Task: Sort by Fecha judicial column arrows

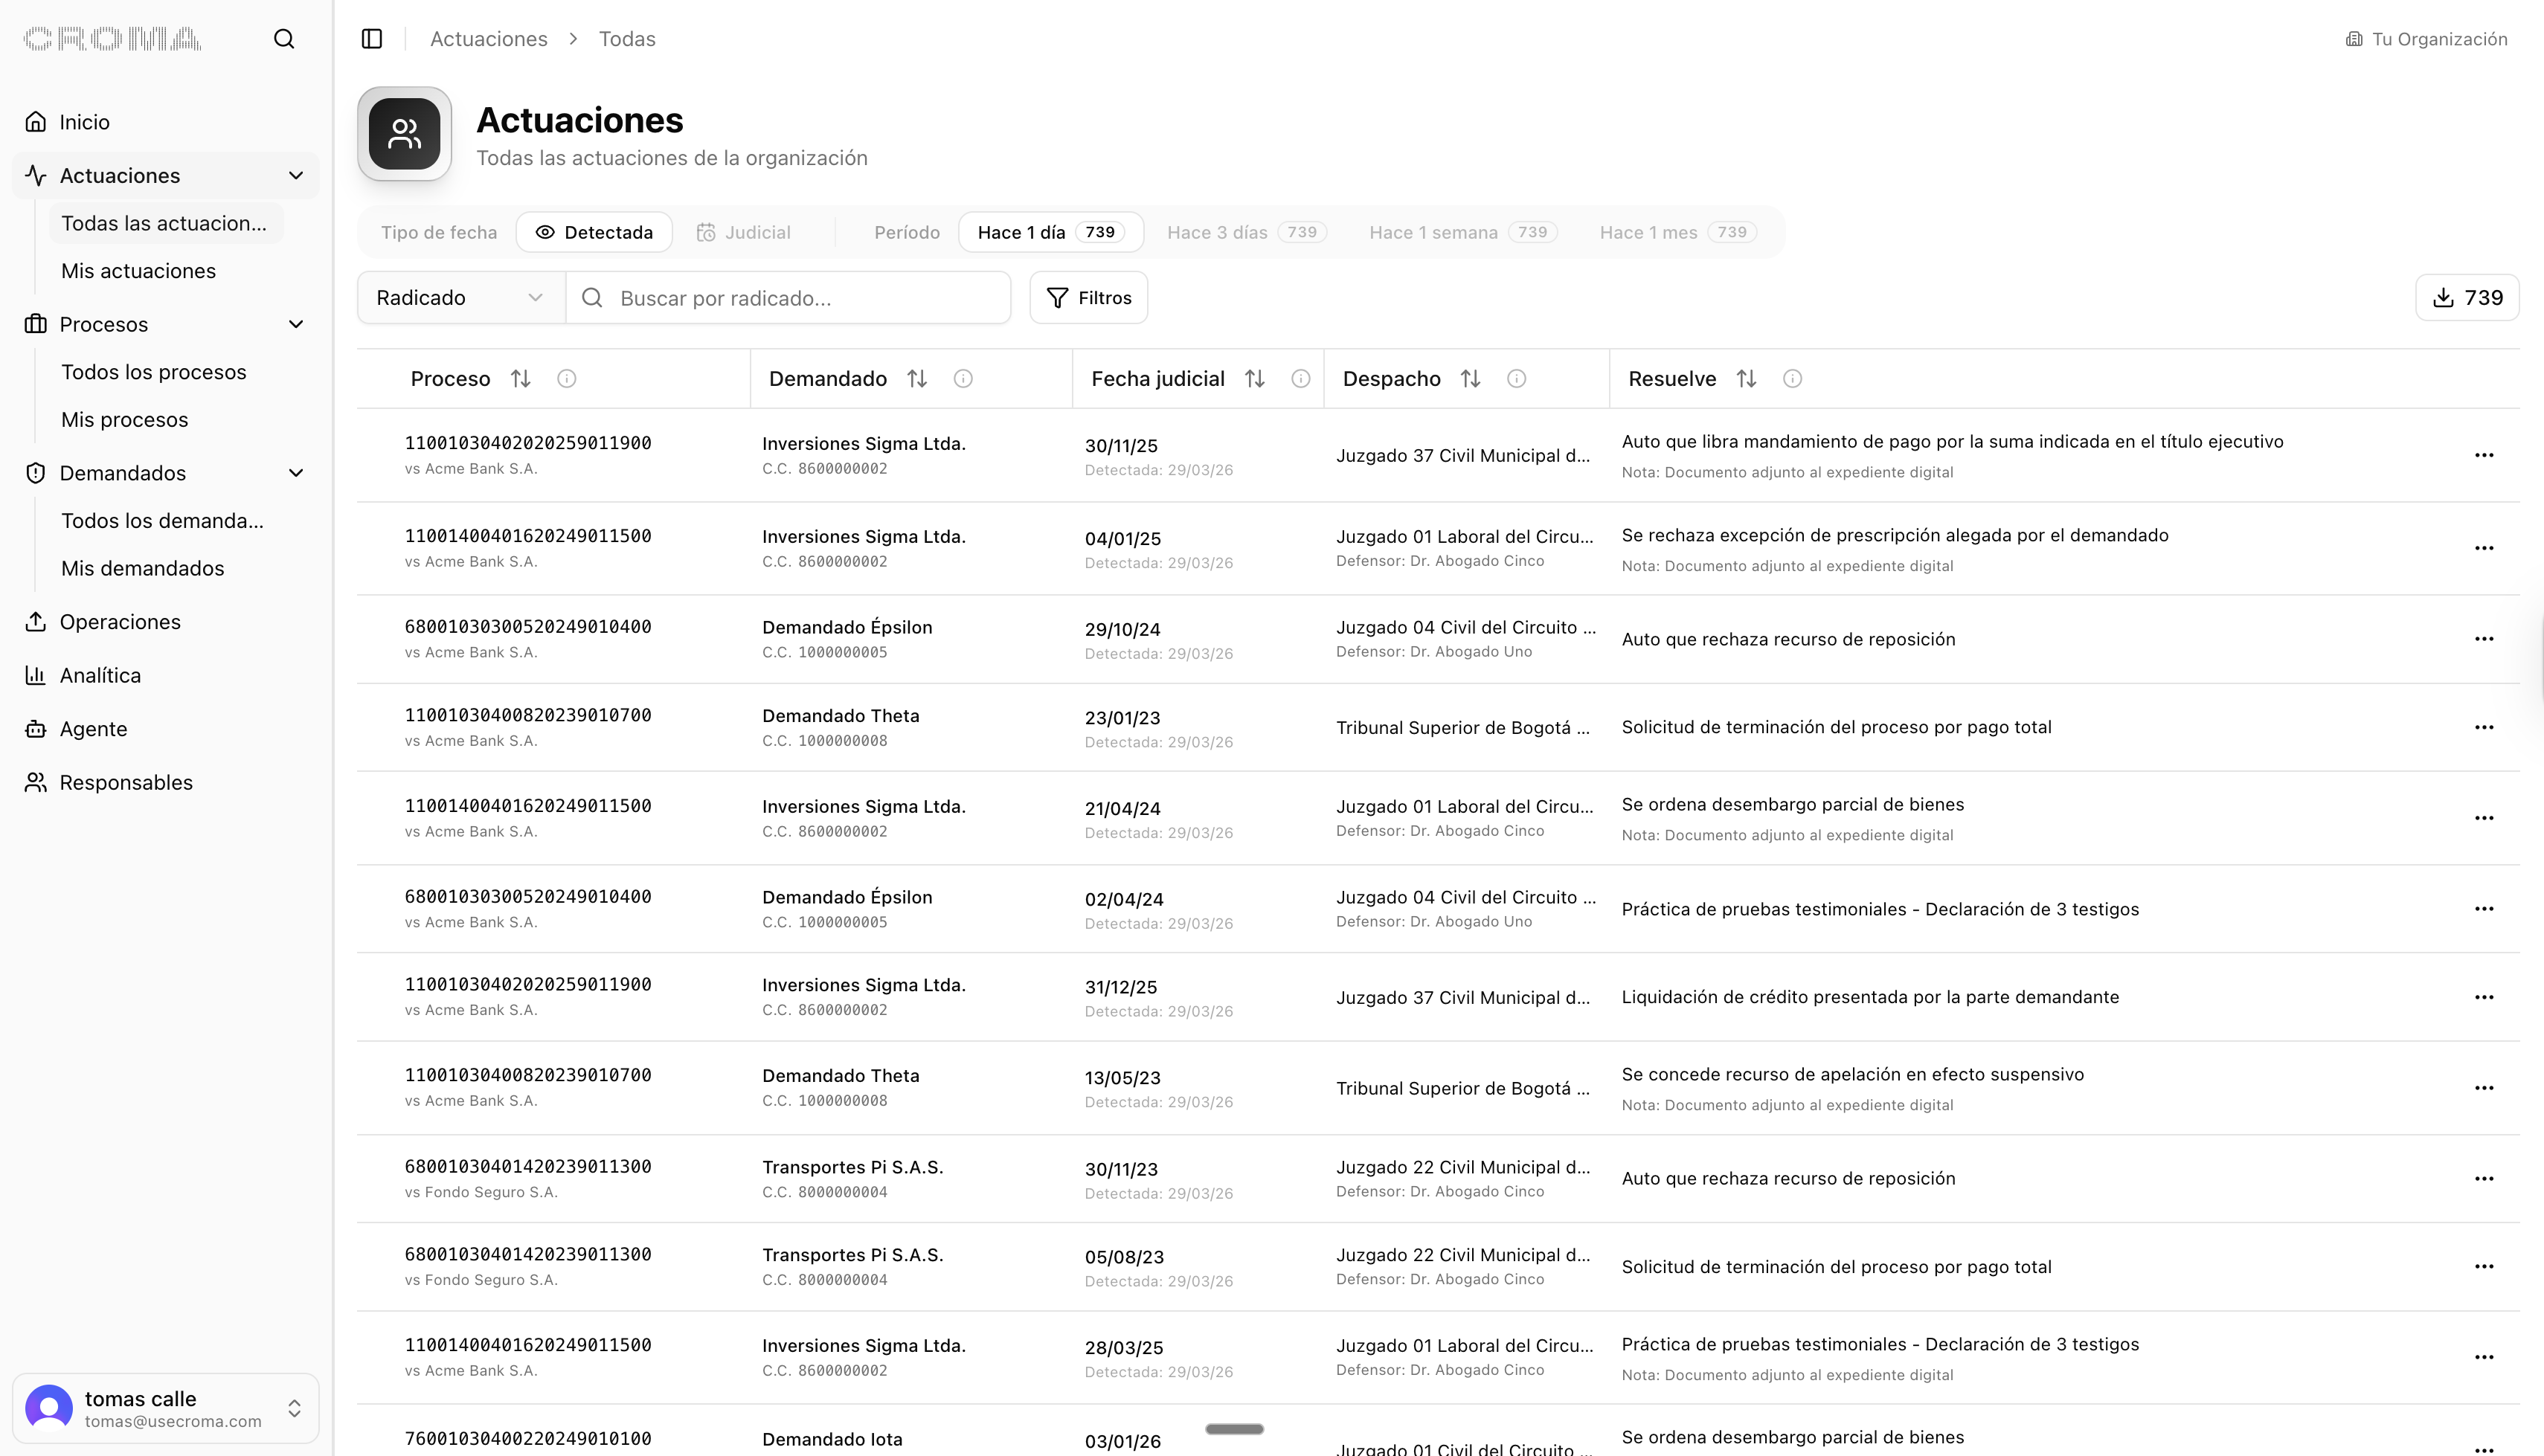Action: (1254, 379)
